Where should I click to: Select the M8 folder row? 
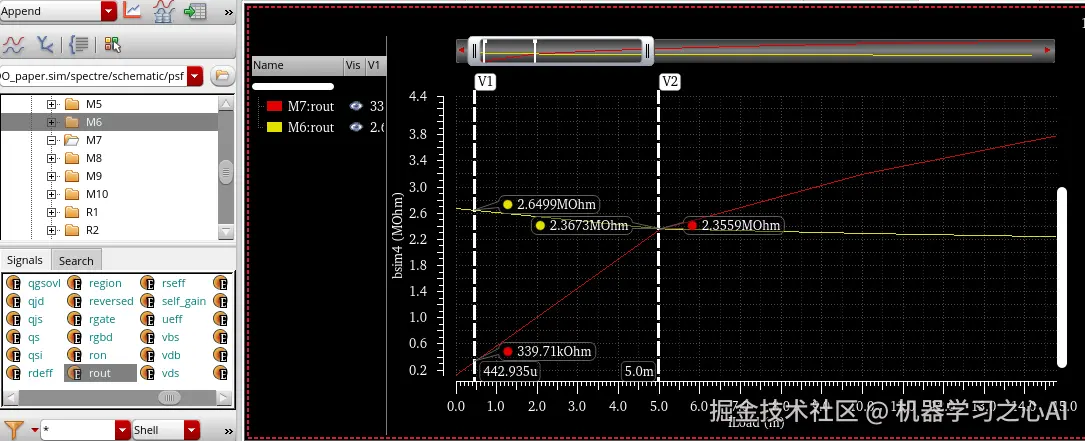pyautogui.click(x=109, y=158)
